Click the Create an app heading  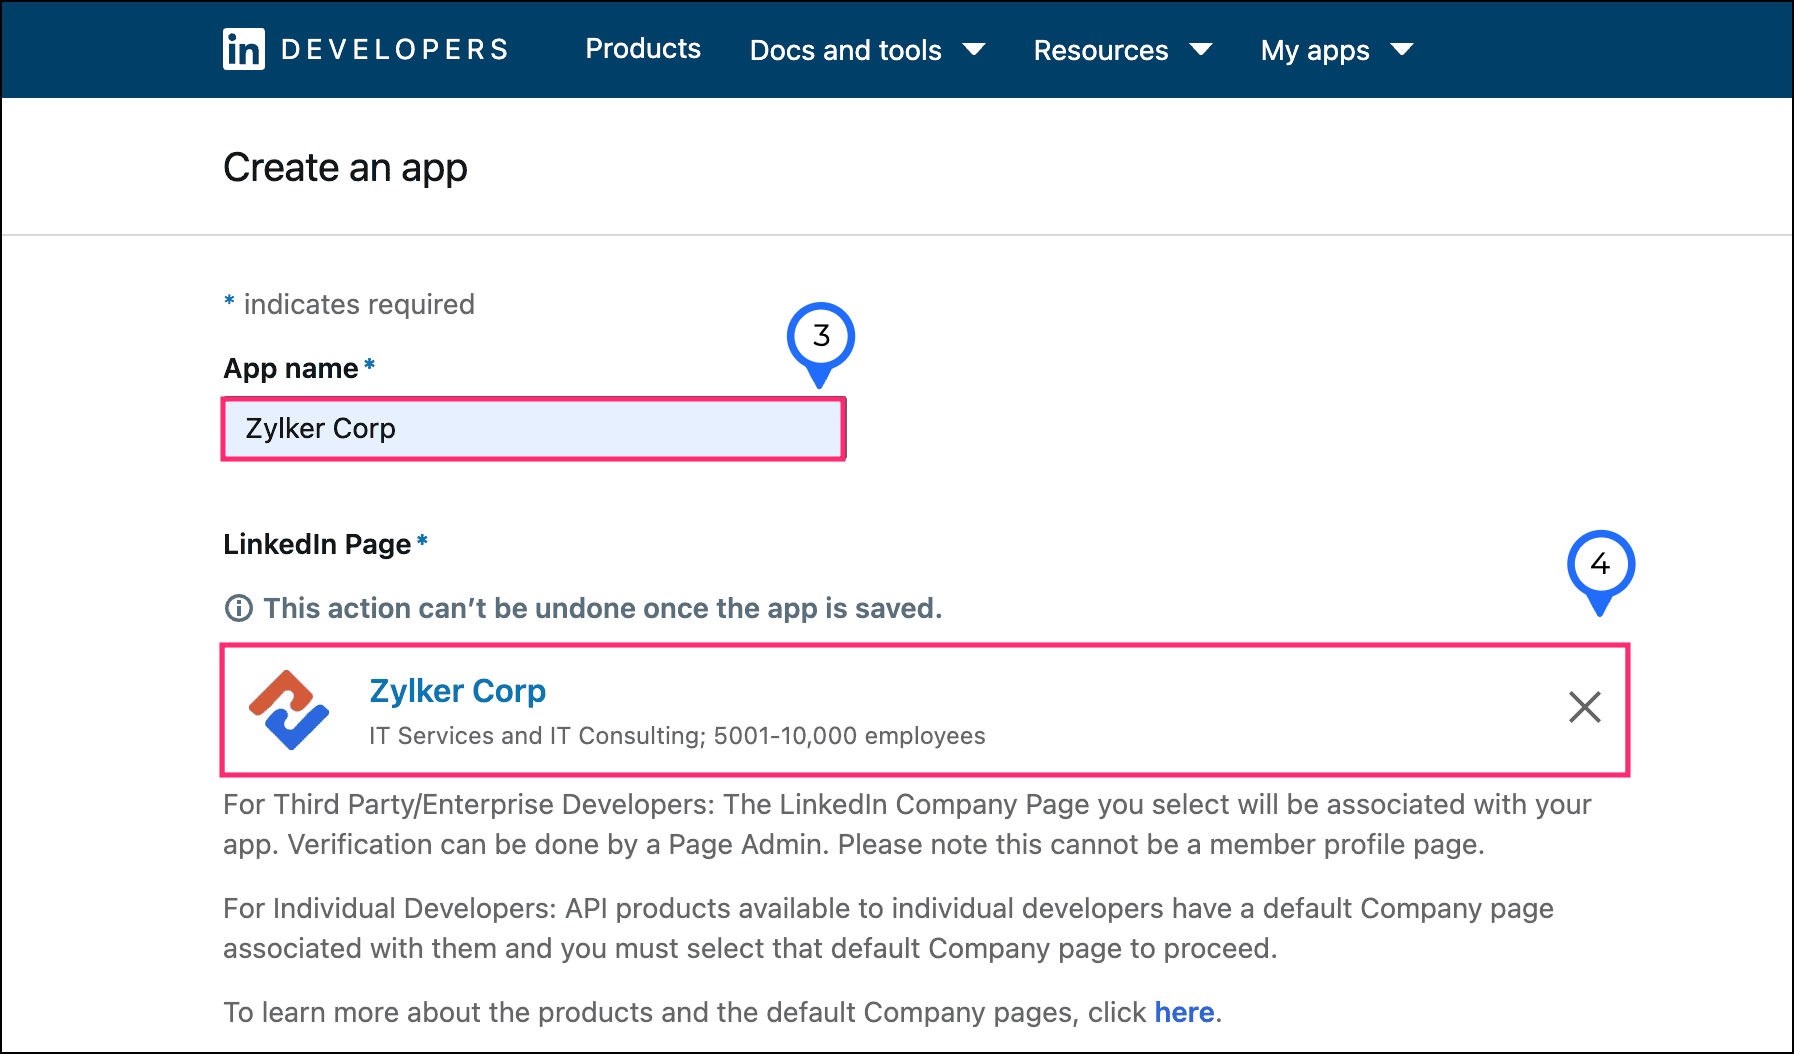click(x=345, y=168)
